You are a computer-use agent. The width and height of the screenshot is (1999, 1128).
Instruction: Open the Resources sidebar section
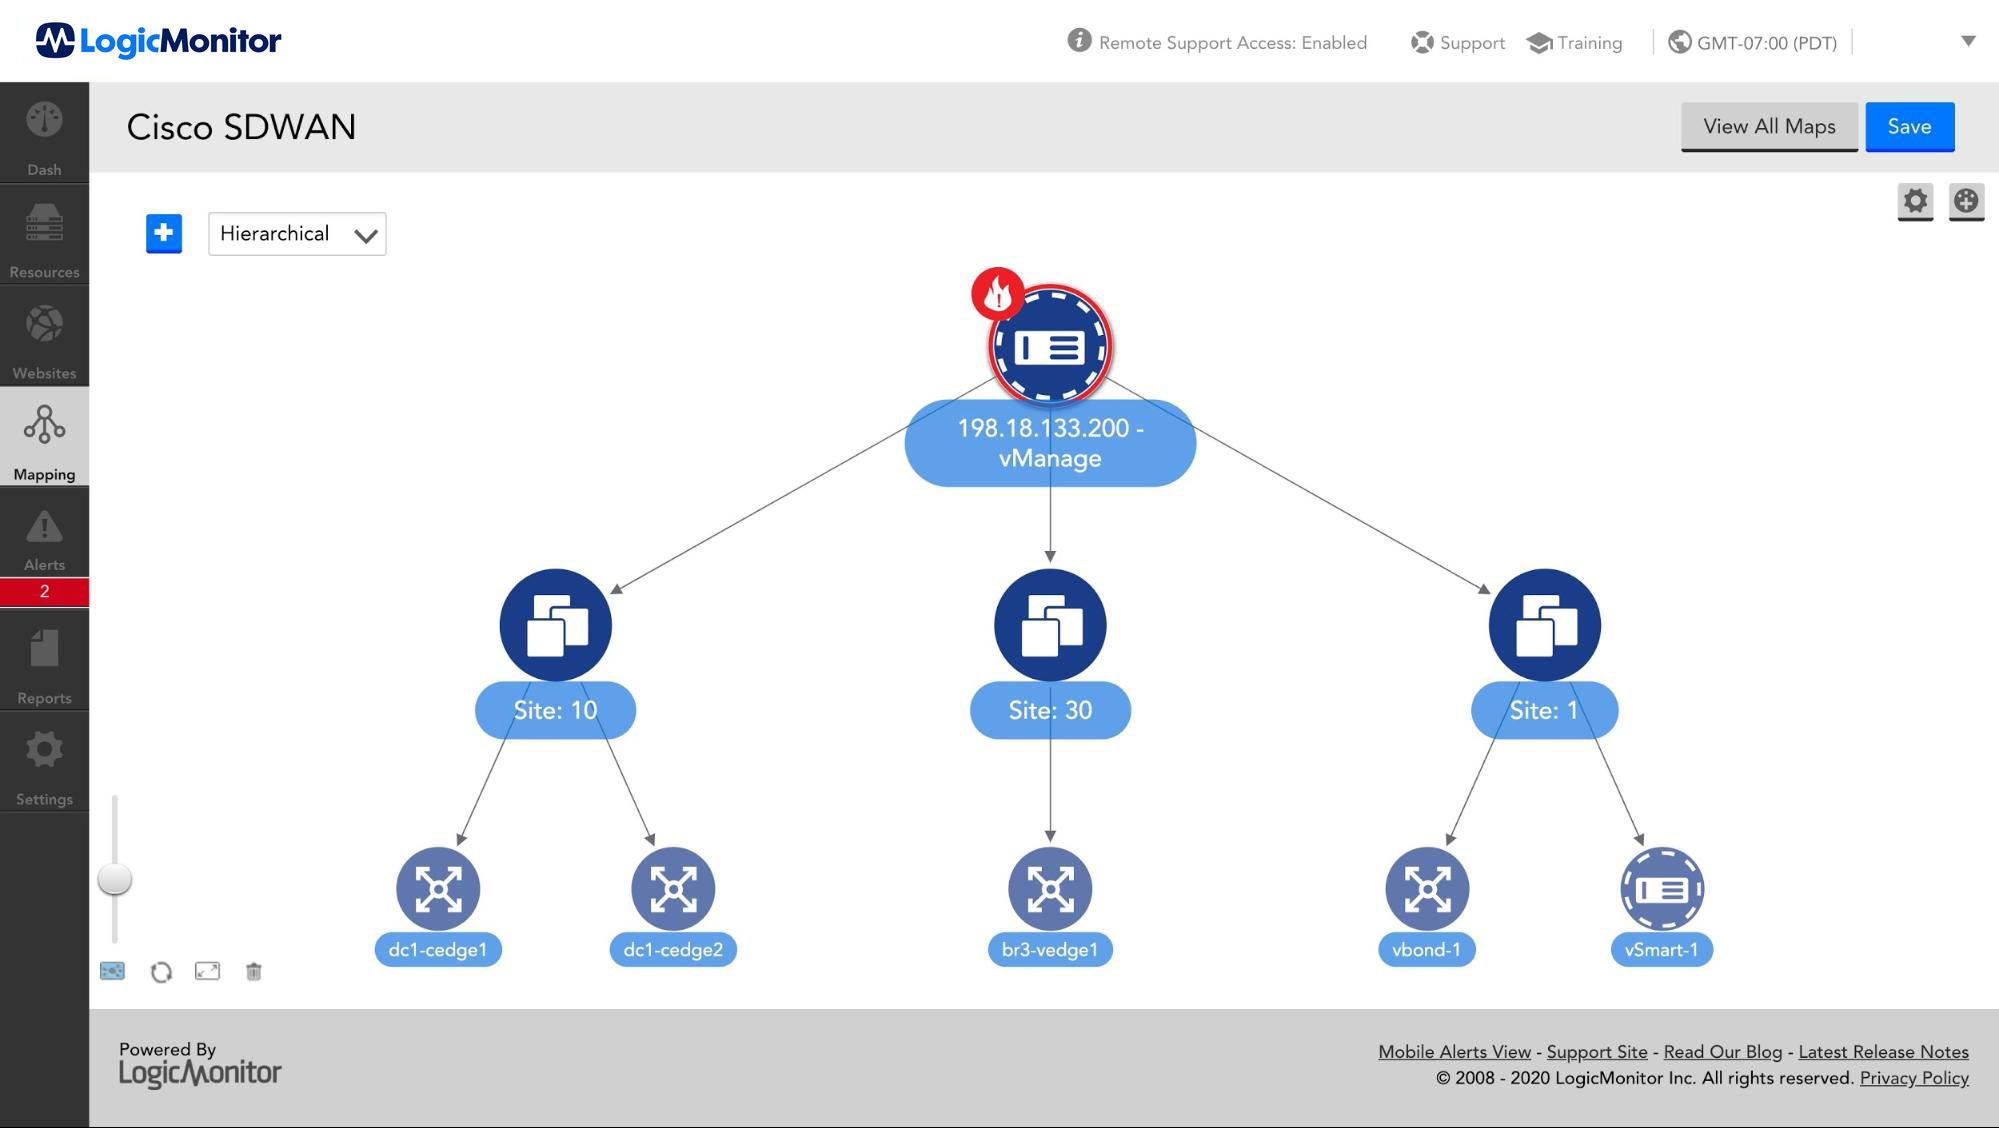pyautogui.click(x=44, y=236)
